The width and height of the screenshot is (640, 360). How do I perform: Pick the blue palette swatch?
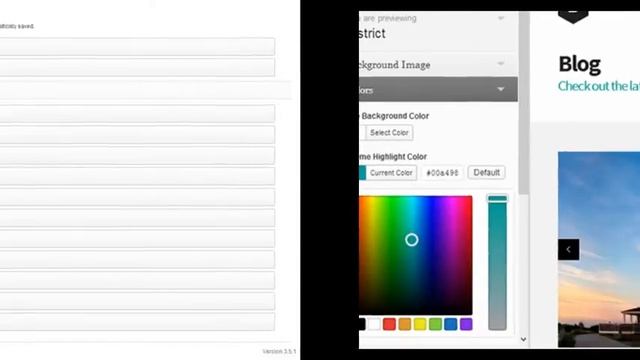[451, 324]
